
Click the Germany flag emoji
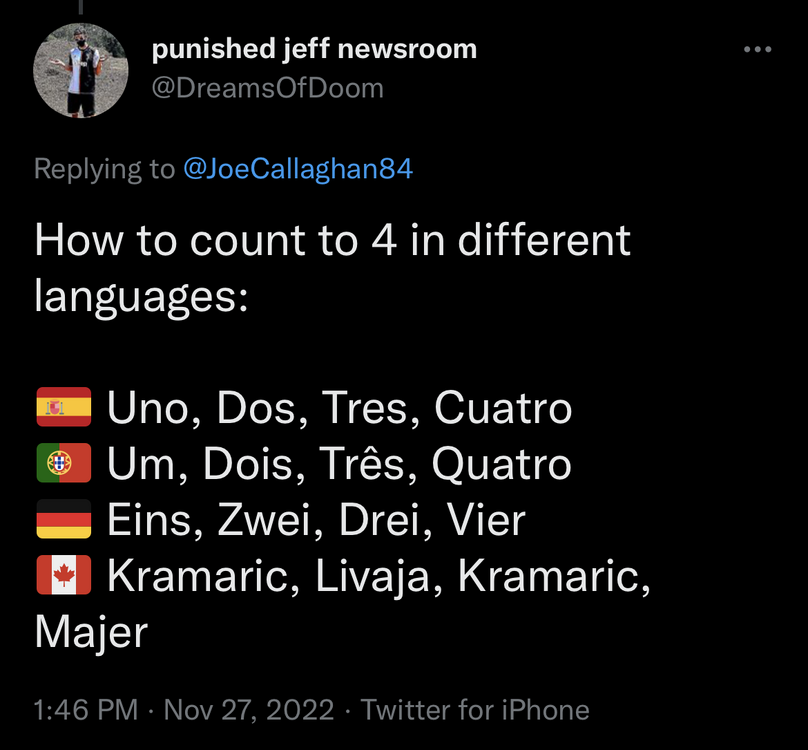pyautogui.click(x=63, y=520)
